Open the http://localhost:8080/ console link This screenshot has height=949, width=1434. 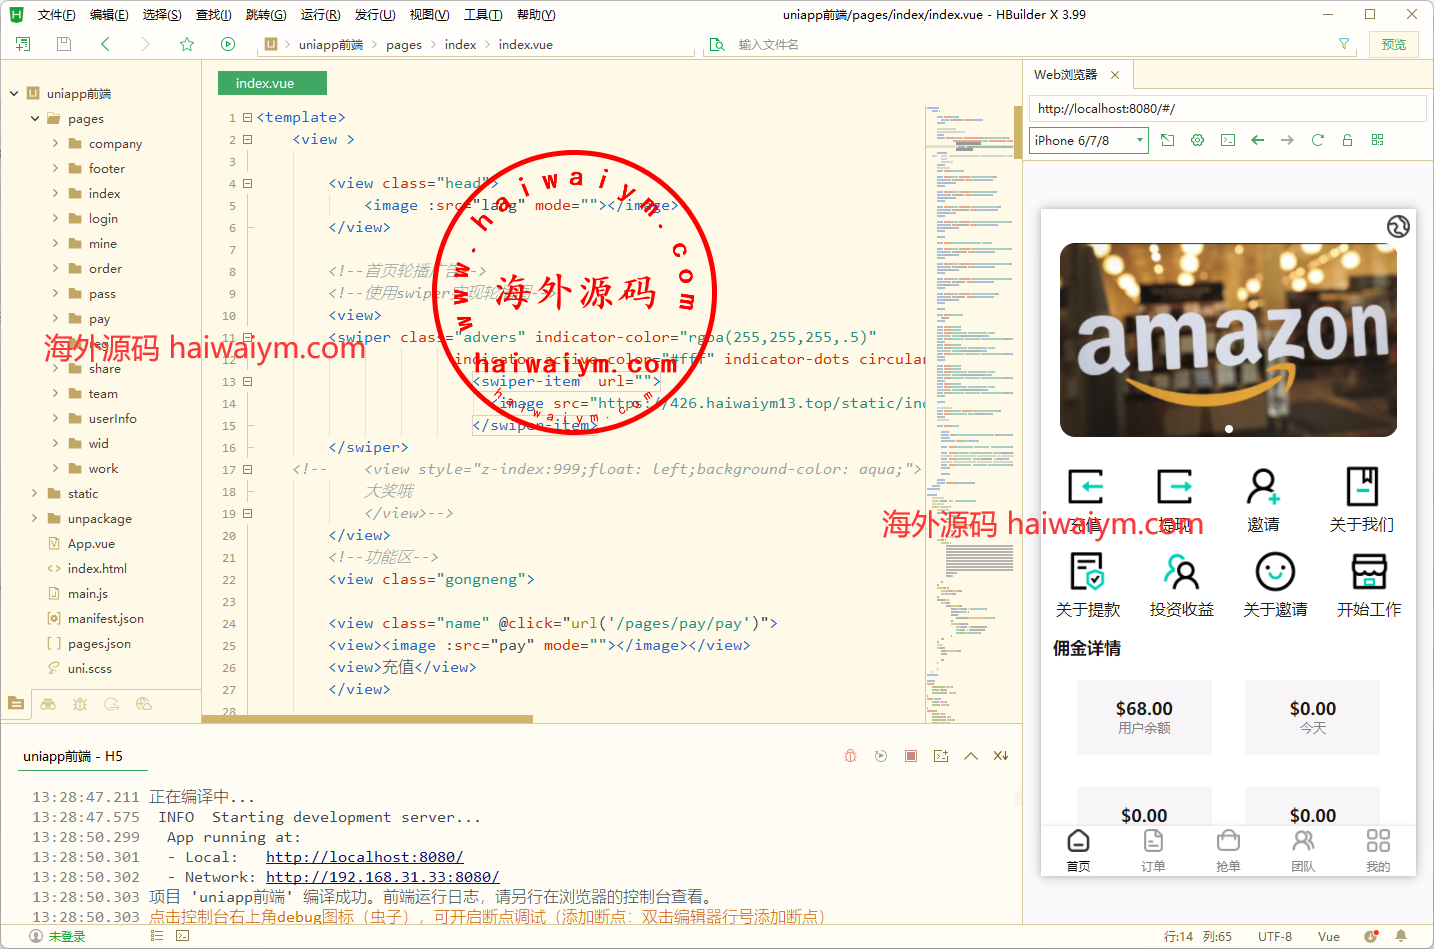coord(364,857)
